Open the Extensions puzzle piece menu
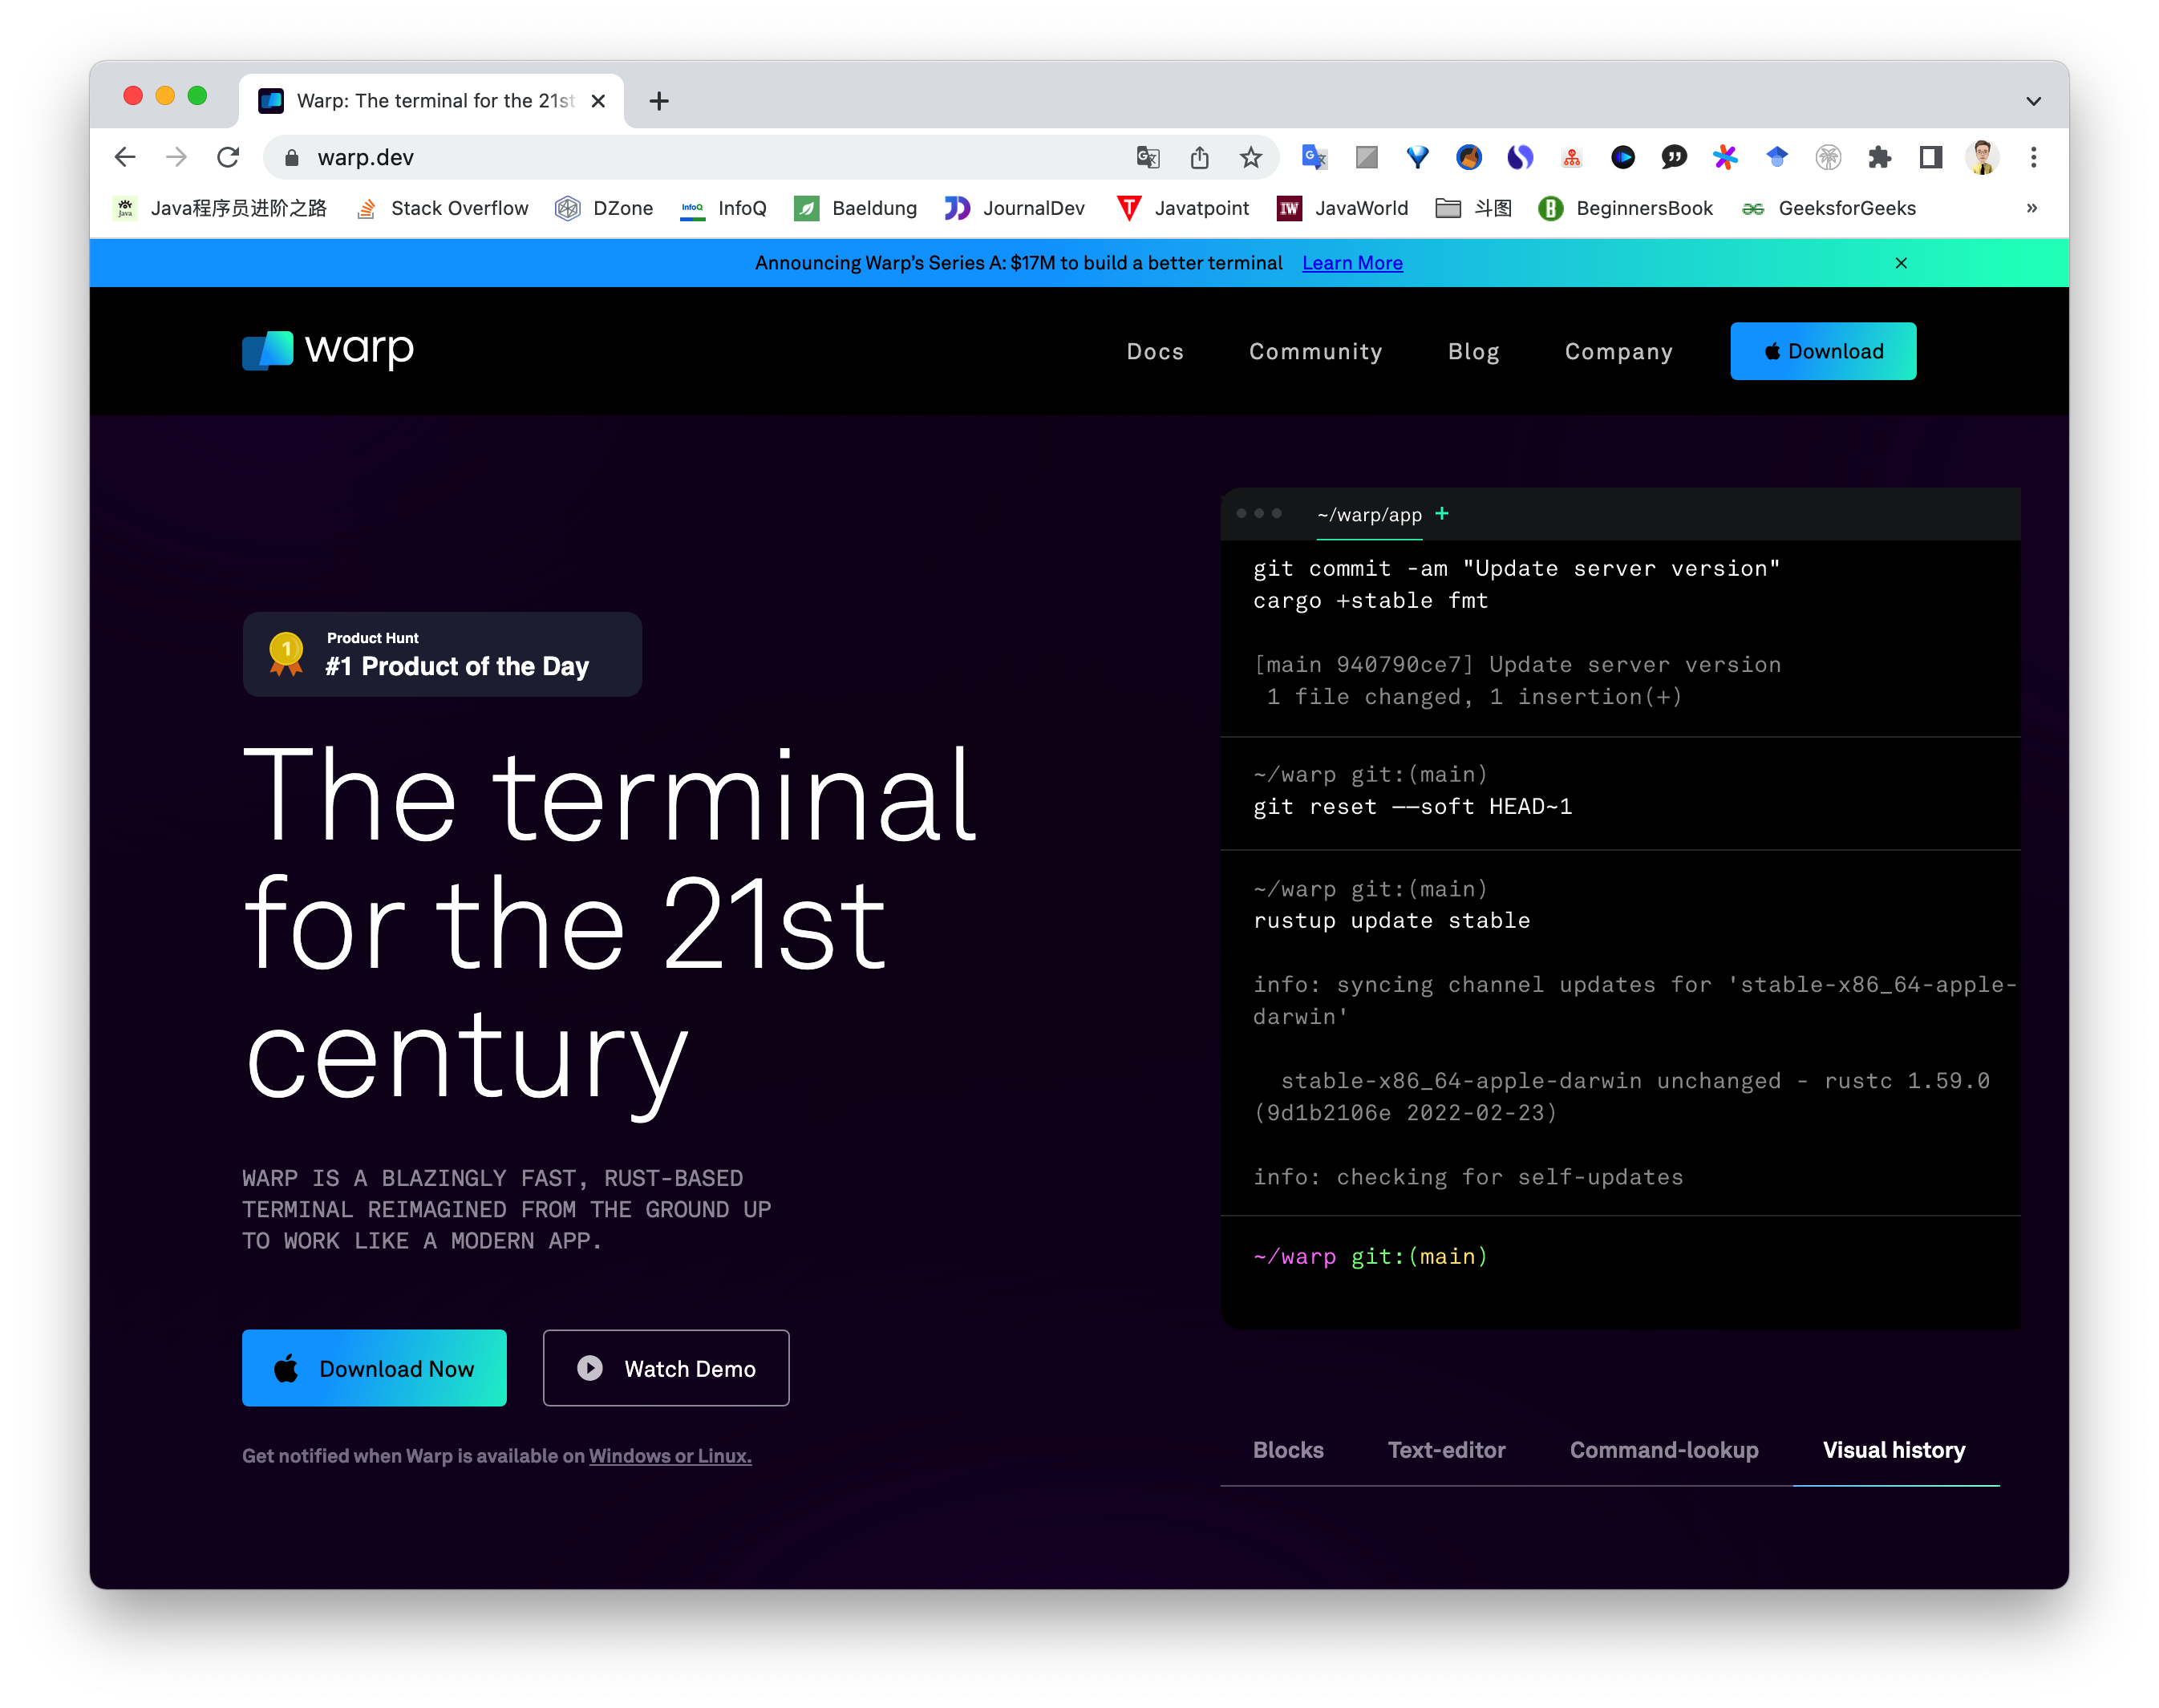The image size is (2159, 1708). (1879, 157)
